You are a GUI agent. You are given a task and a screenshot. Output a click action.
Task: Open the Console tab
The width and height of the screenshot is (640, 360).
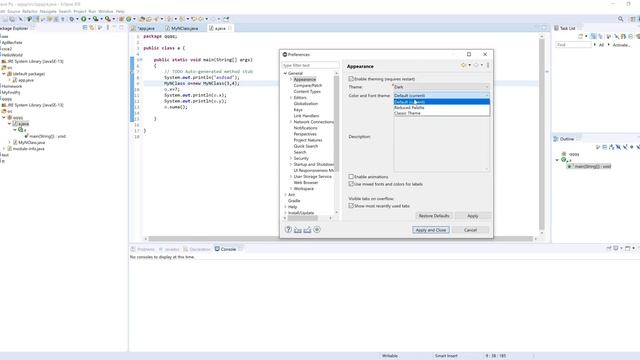click(x=228, y=249)
